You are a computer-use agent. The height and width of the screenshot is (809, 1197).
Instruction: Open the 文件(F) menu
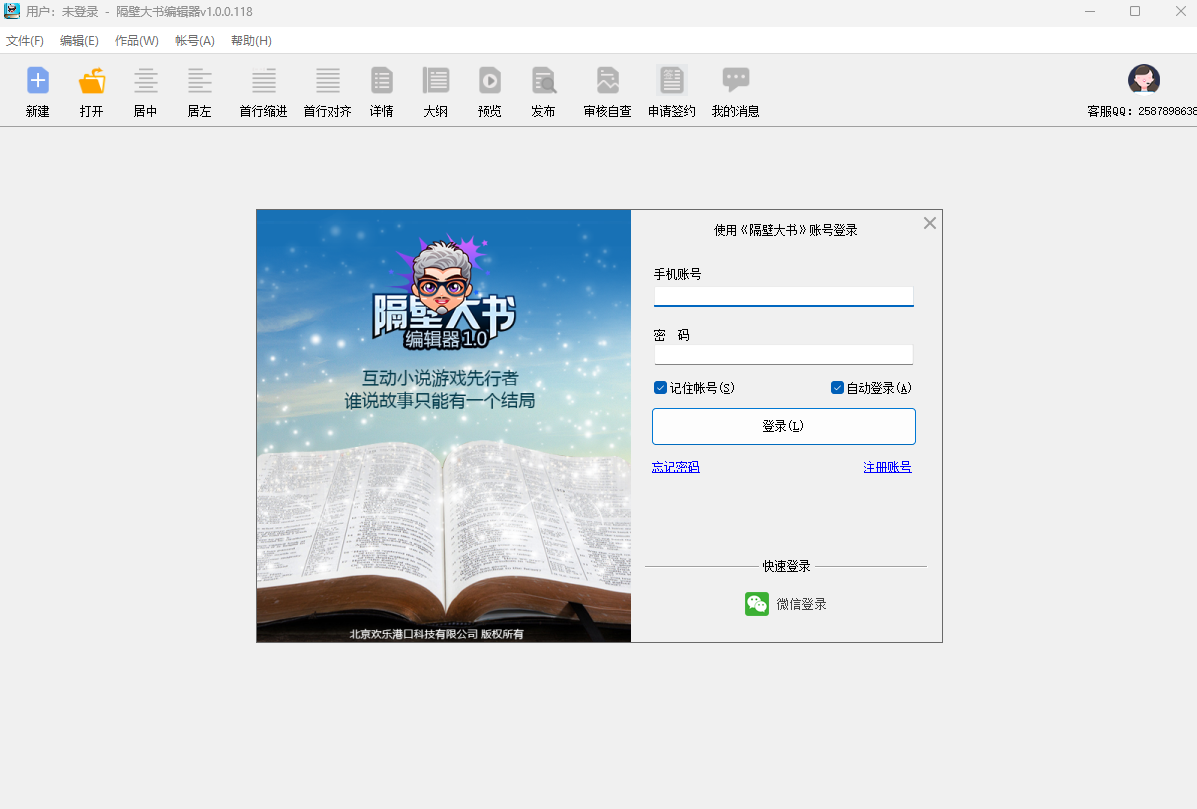(x=25, y=41)
